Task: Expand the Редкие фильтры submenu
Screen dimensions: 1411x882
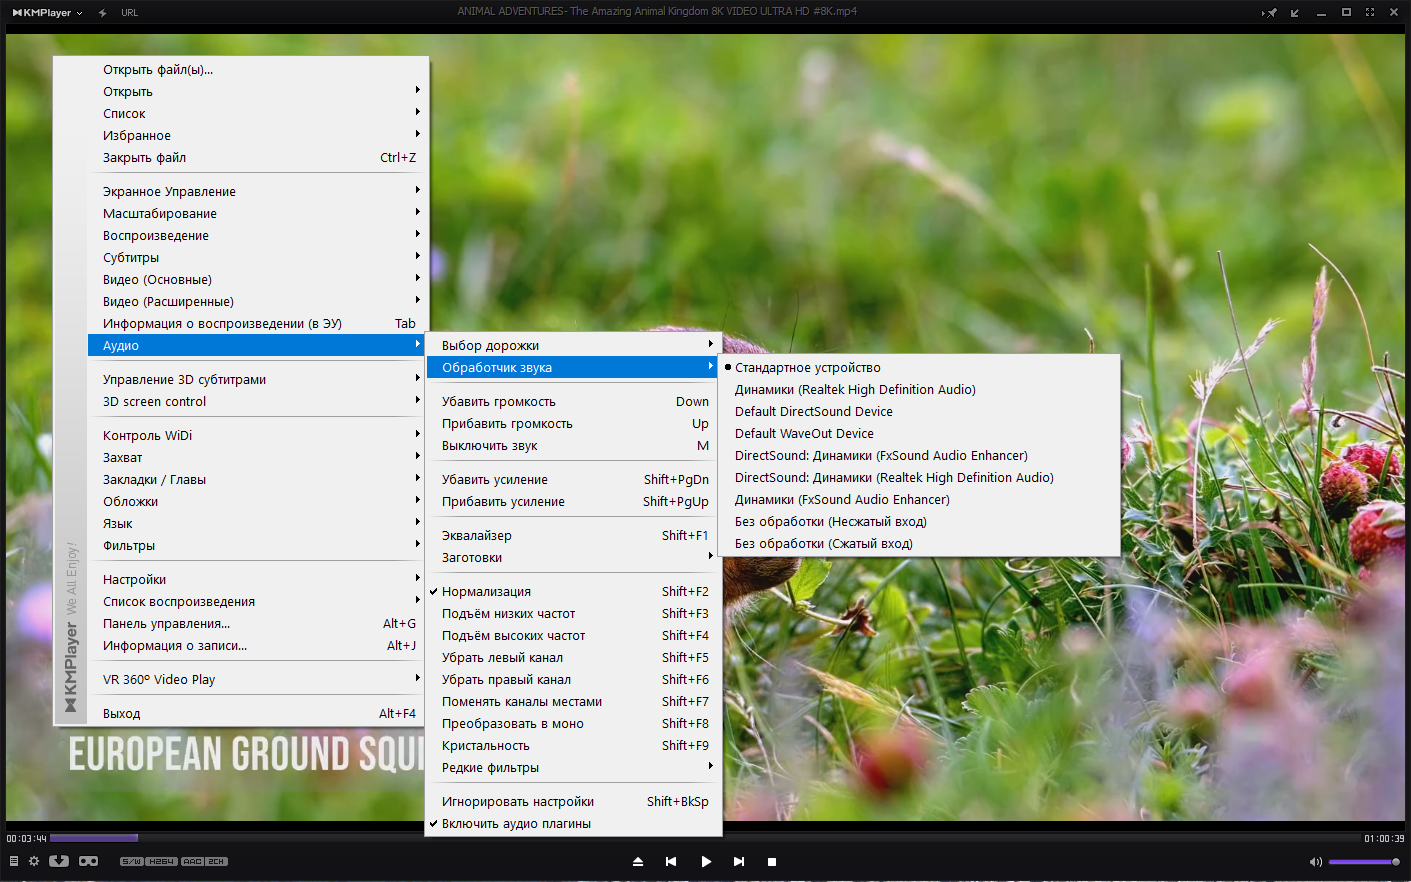Action: 574,767
